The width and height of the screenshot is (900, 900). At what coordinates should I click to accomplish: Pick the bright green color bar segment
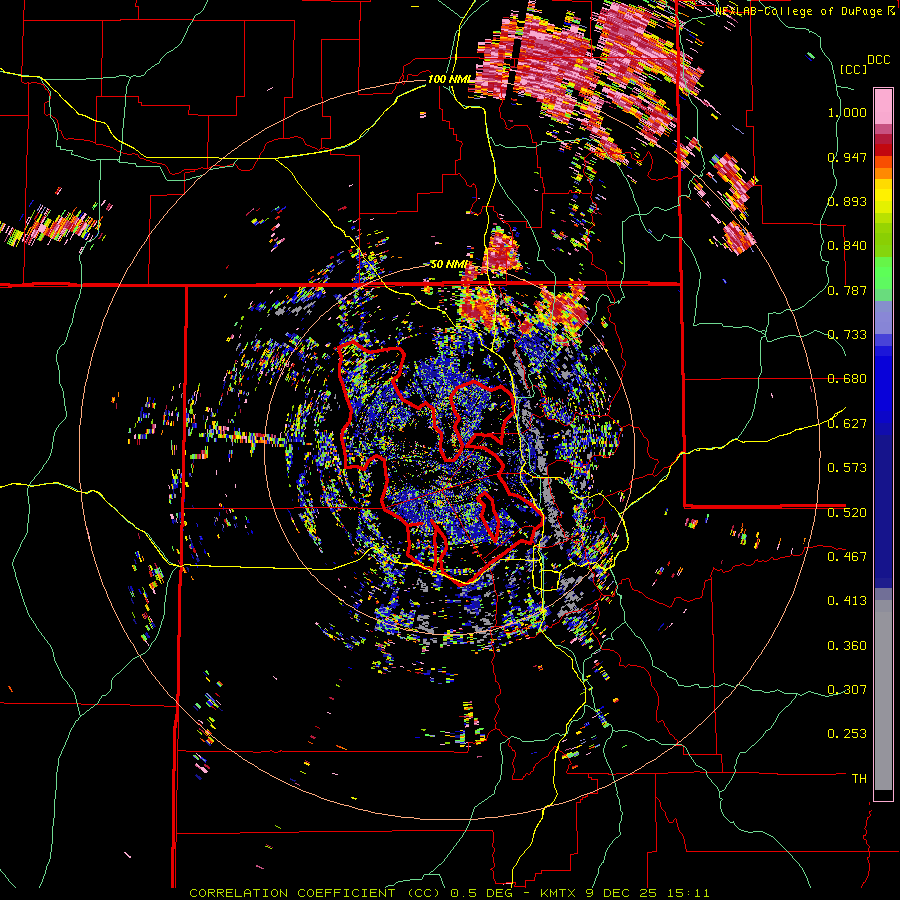(x=883, y=273)
